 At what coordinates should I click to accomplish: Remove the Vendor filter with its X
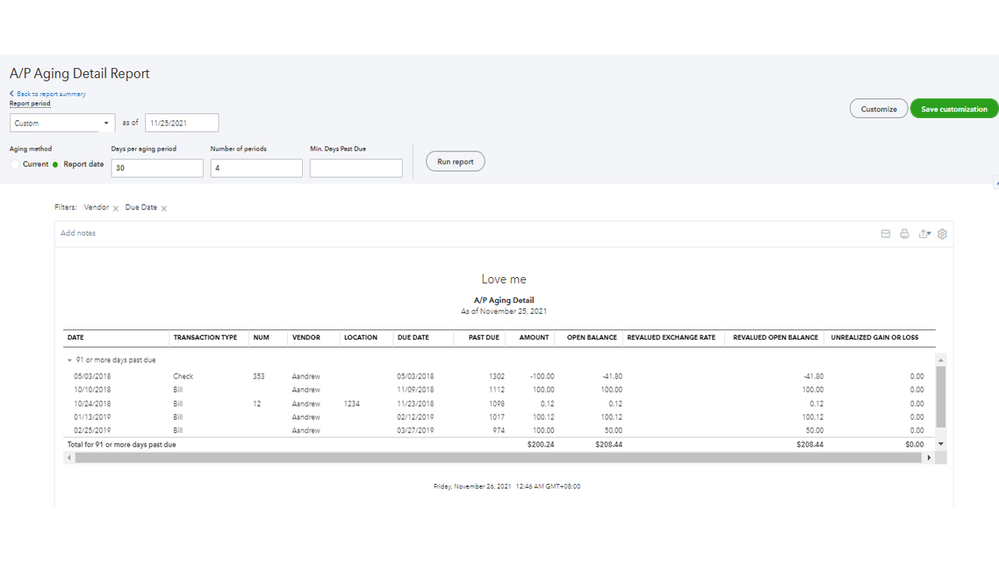click(x=115, y=208)
